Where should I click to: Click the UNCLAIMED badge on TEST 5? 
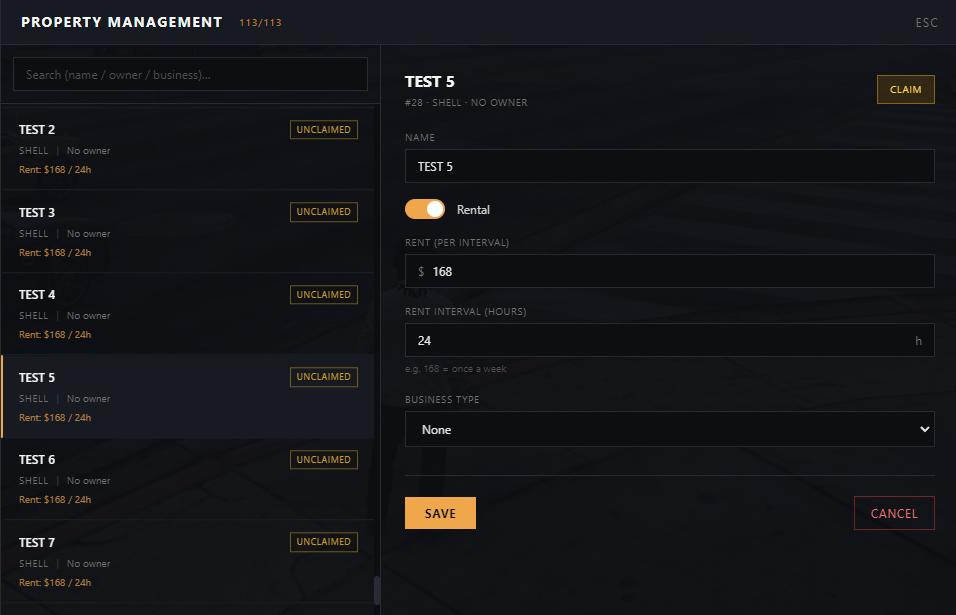pyautogui.click(x=324, y=377)
